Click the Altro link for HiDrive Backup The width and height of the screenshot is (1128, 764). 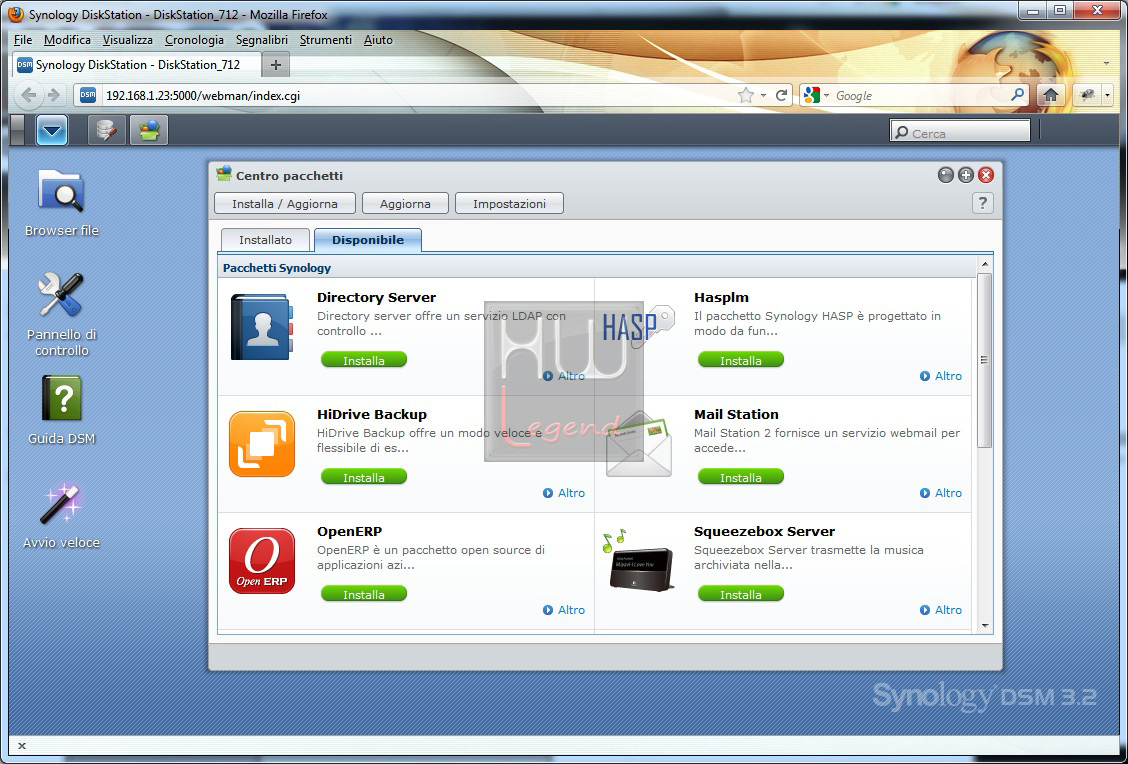tap(564, 493)
